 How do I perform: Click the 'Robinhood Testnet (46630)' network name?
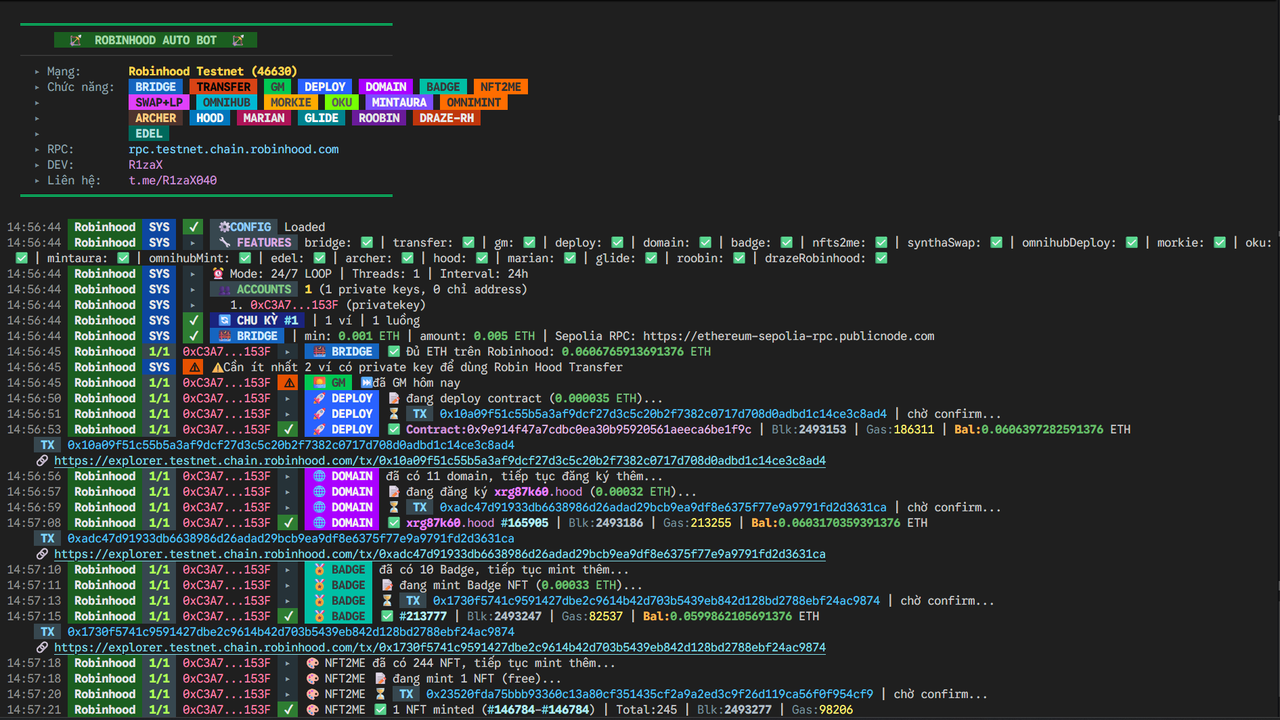[213, 71]
